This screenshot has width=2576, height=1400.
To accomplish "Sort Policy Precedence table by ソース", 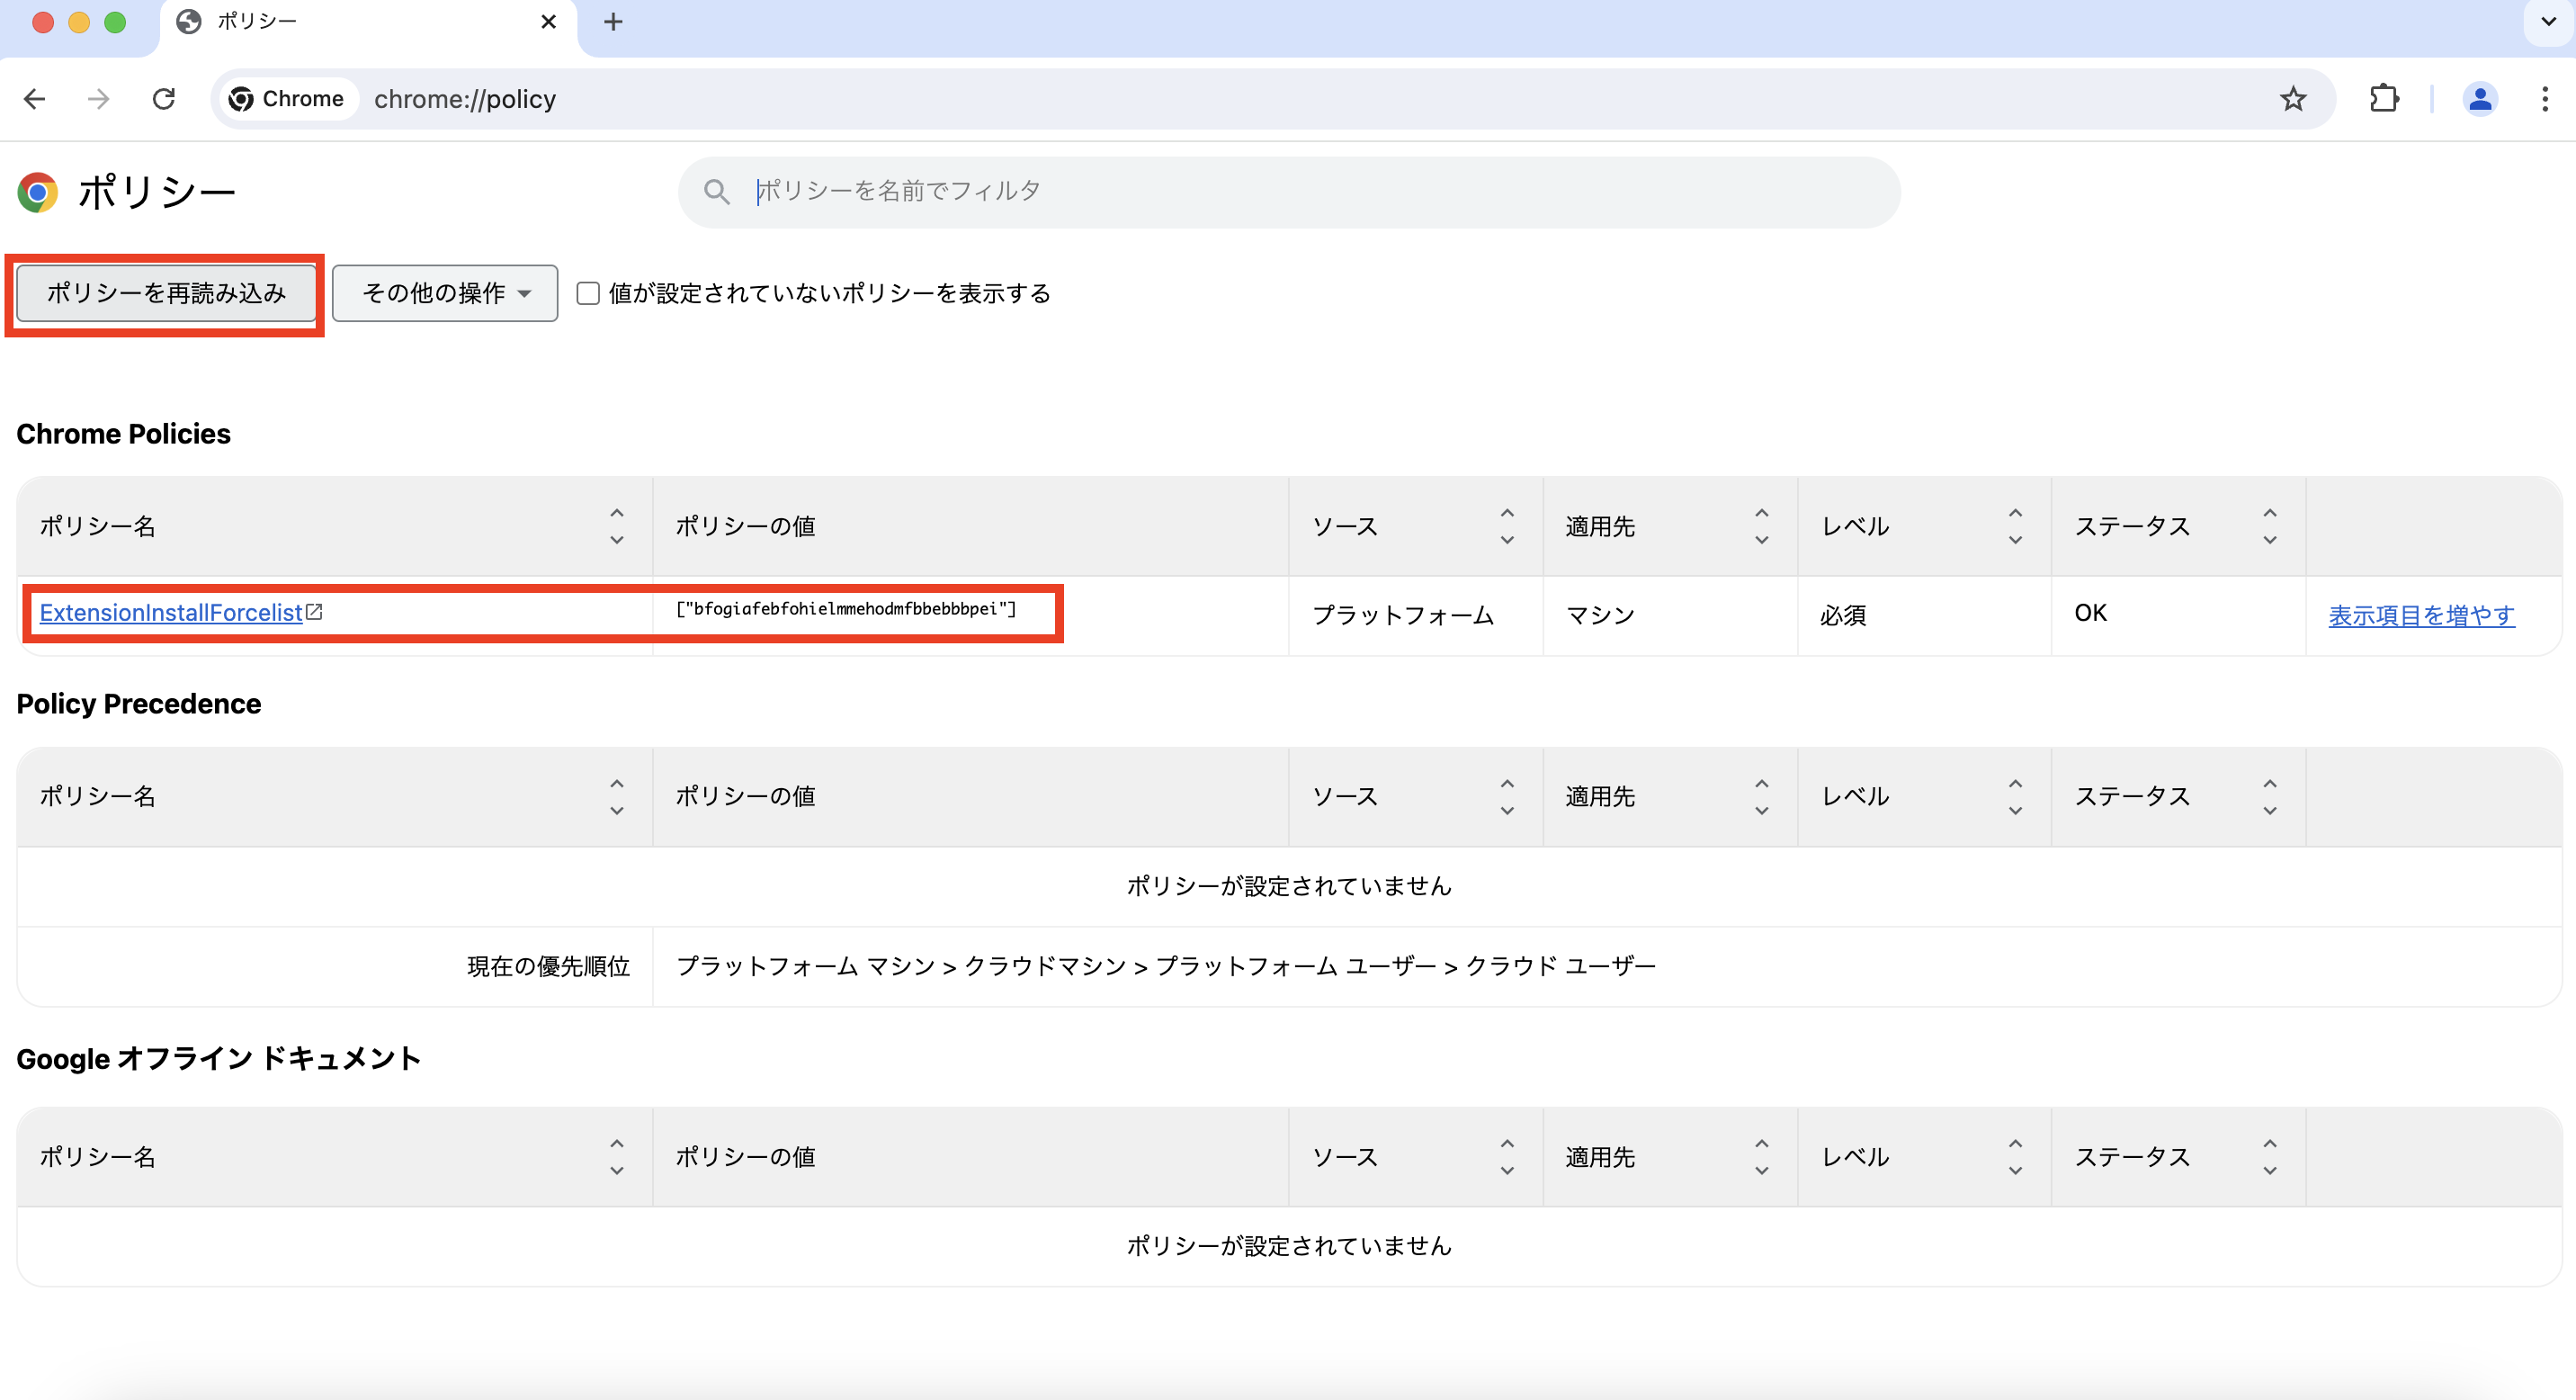I will 1507,797.
